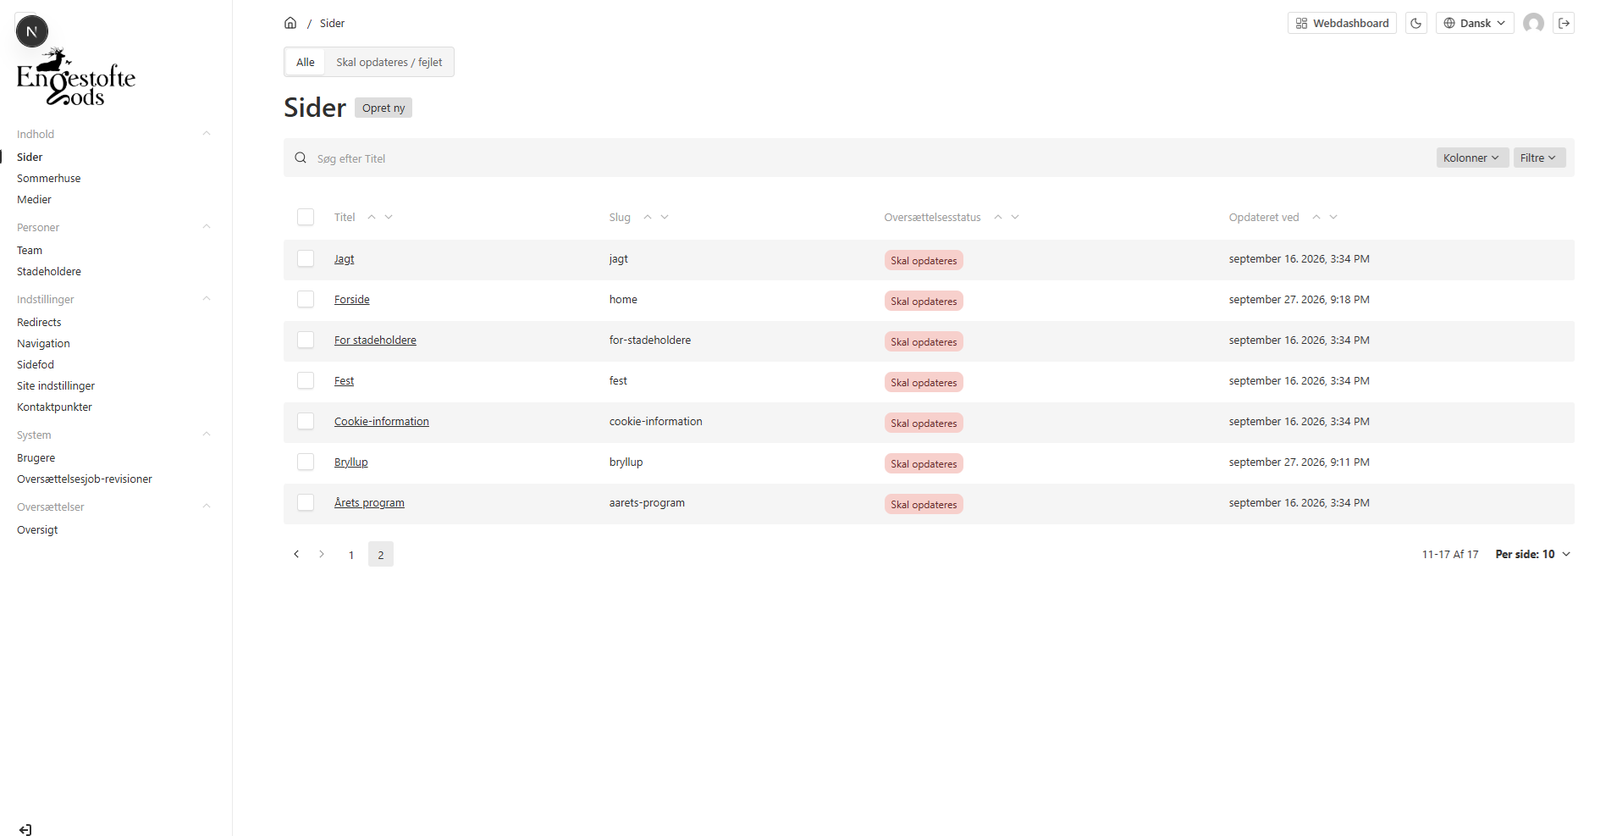The height and width of the screenshot is (836, 1600).
Task: Click the N avatar badge above the logo
Action: pos(32,31)
